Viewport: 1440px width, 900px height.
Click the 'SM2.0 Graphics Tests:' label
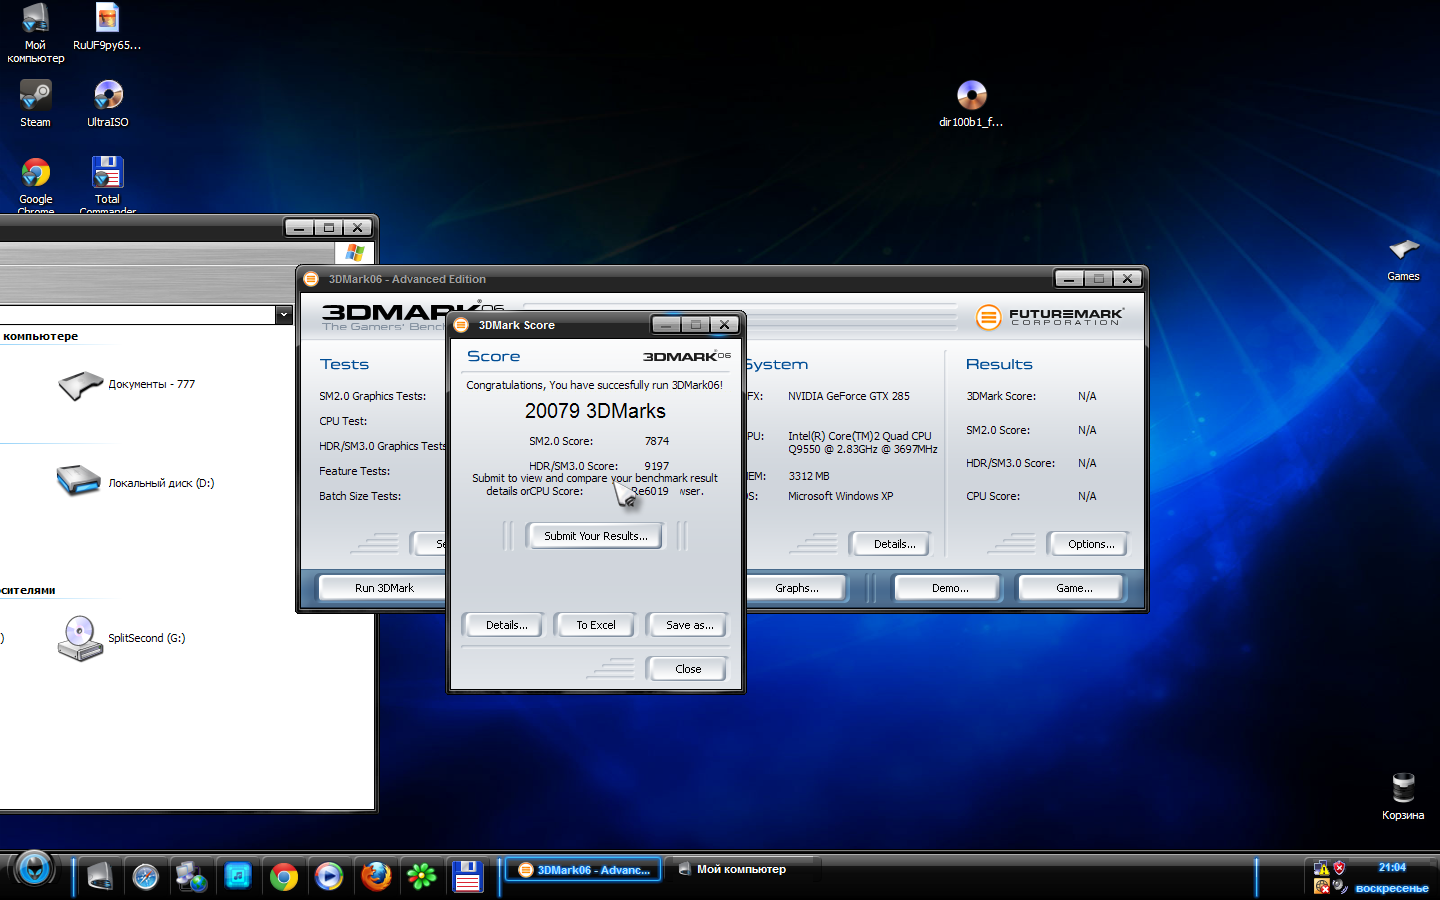373,396
